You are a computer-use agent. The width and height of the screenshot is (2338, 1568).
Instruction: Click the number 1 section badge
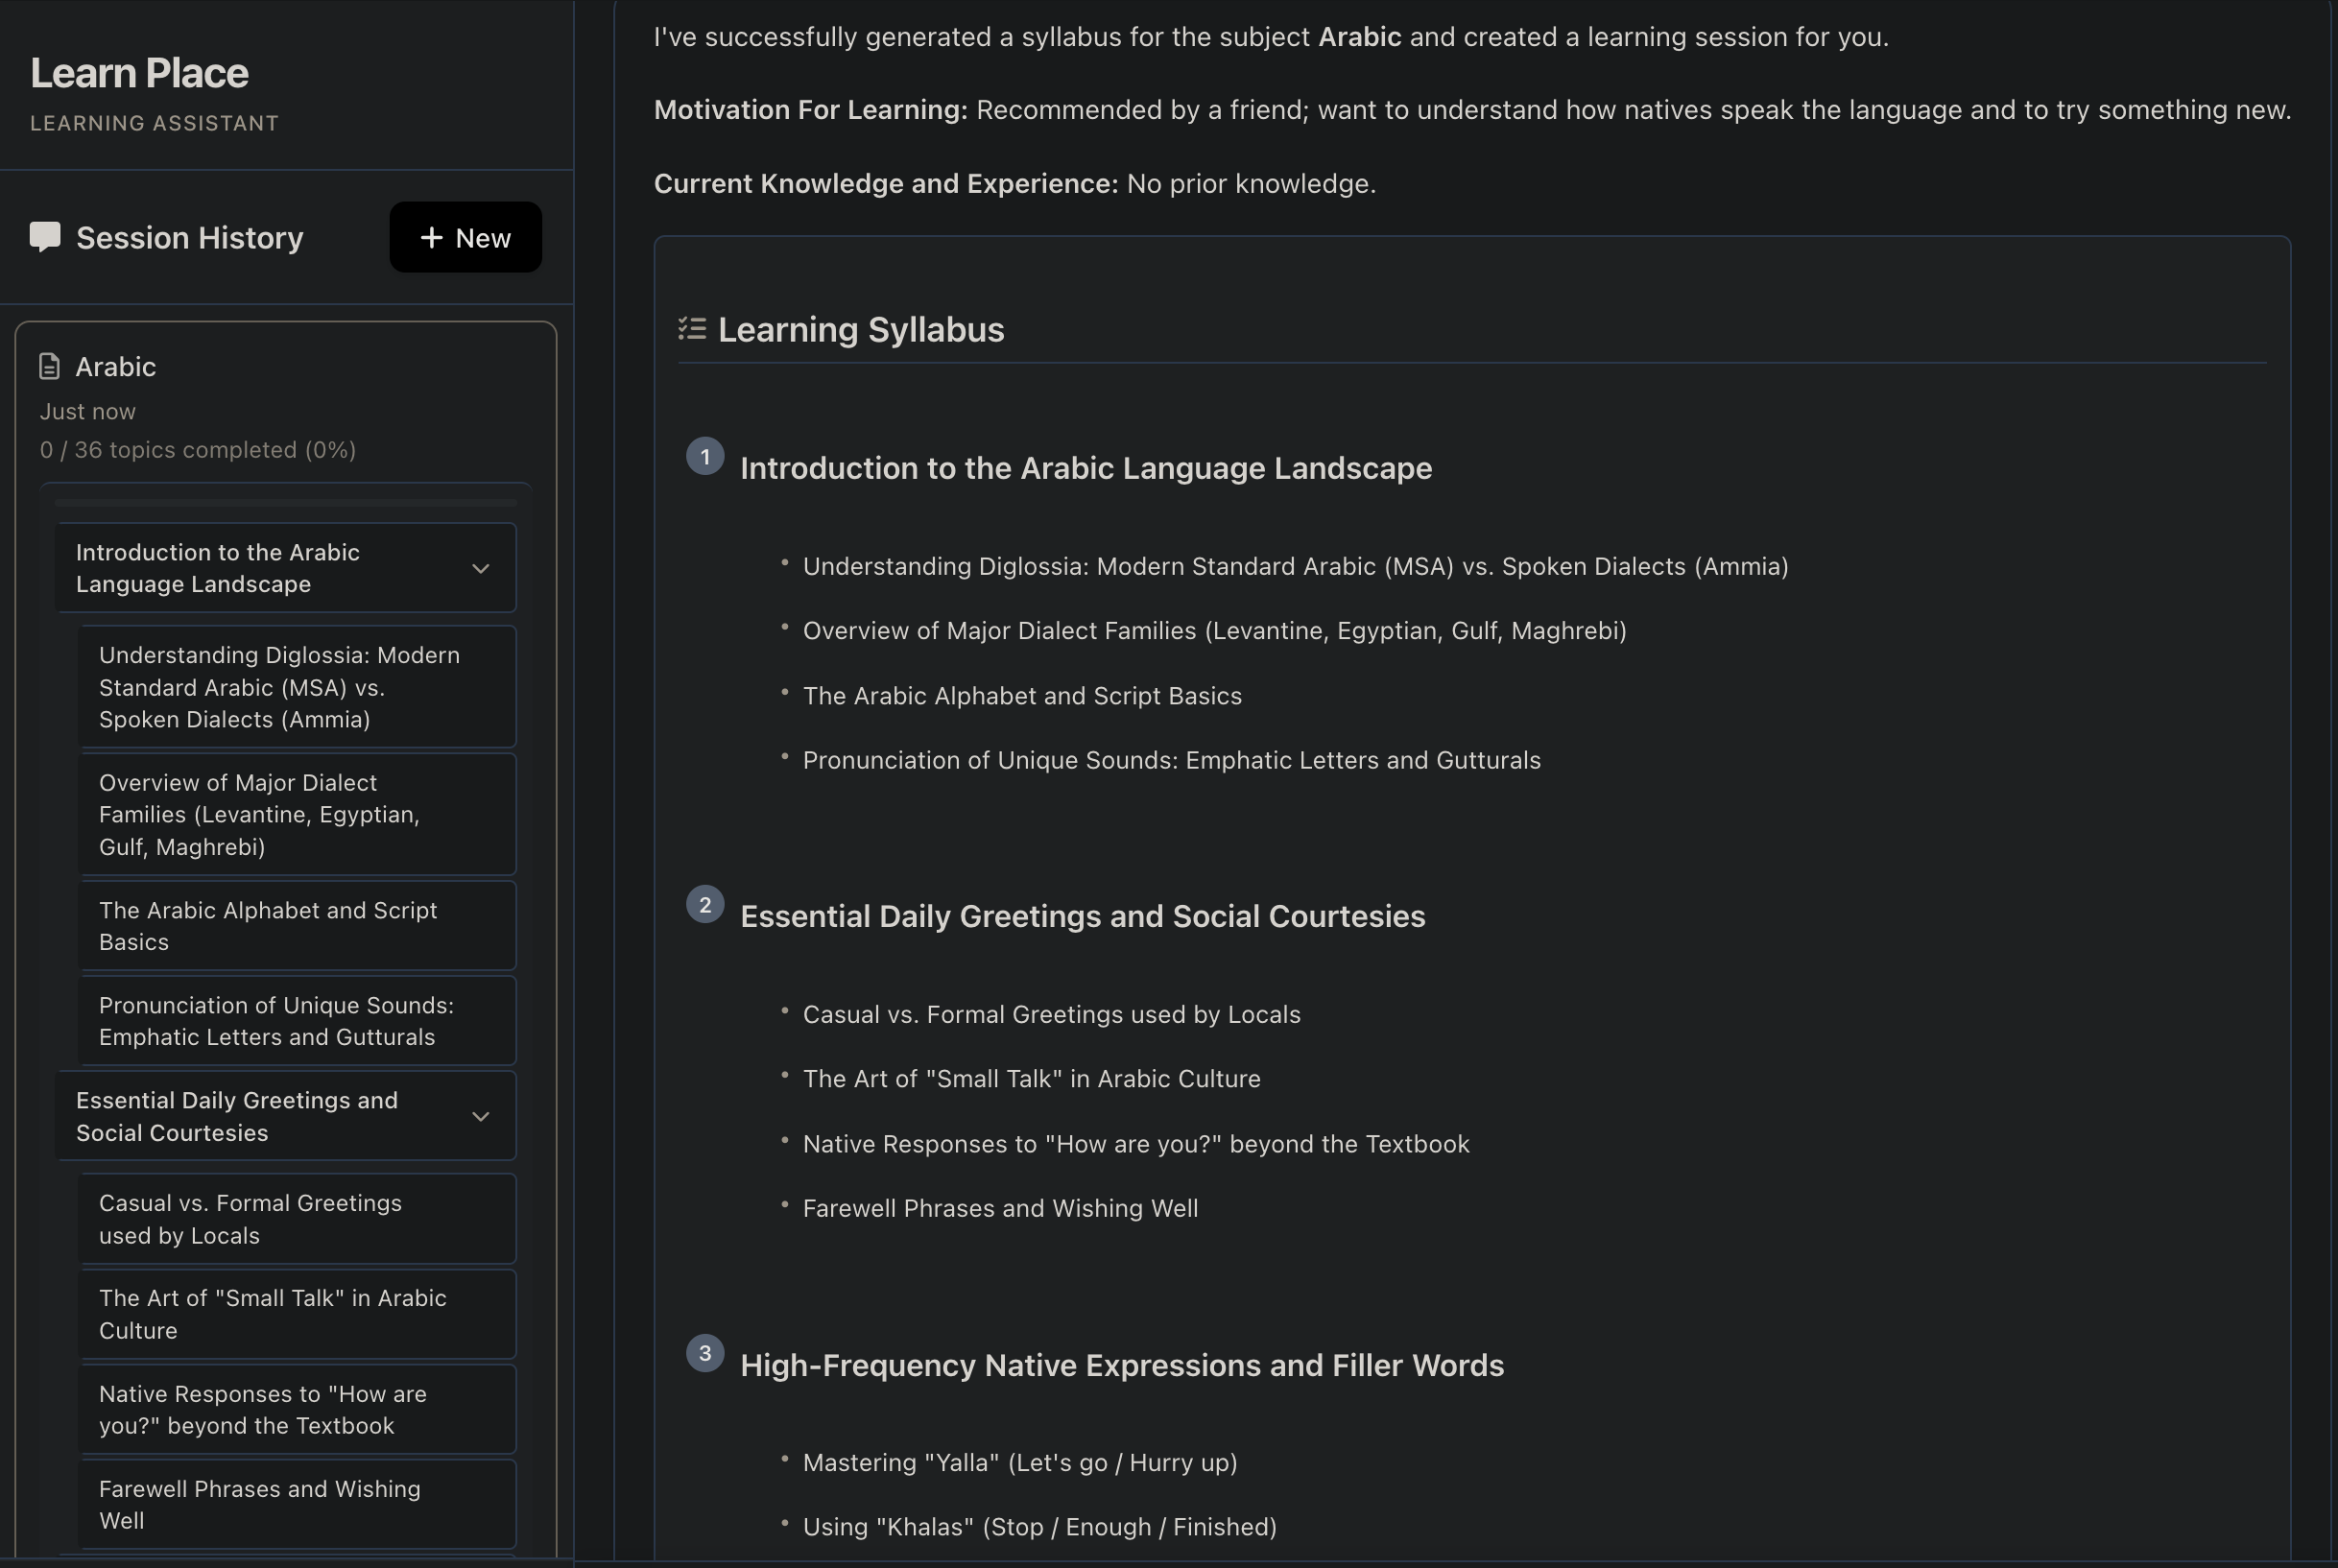coord(705,457)
